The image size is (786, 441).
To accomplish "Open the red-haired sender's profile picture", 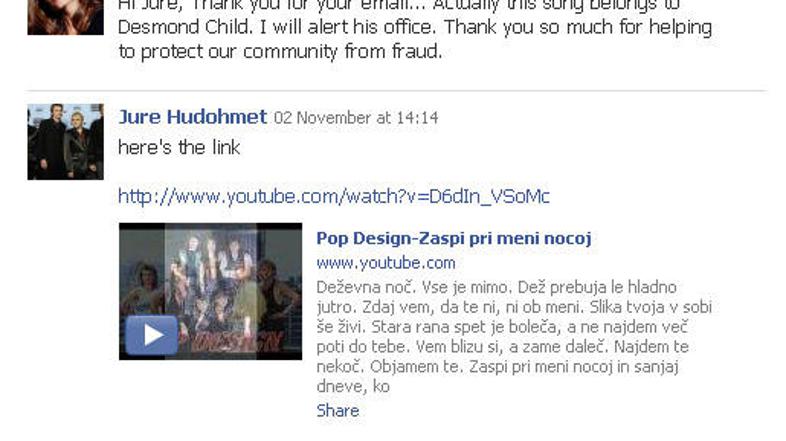I will pos(66,17).
